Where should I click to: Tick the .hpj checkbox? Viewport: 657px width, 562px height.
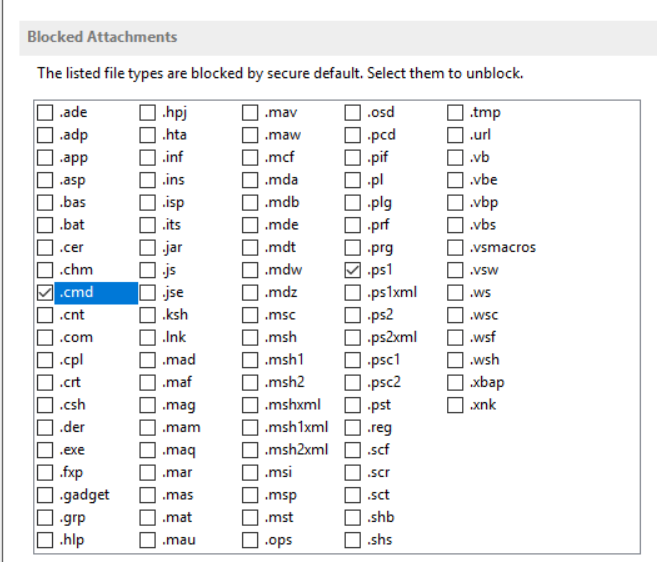click(x=147, y=112)
